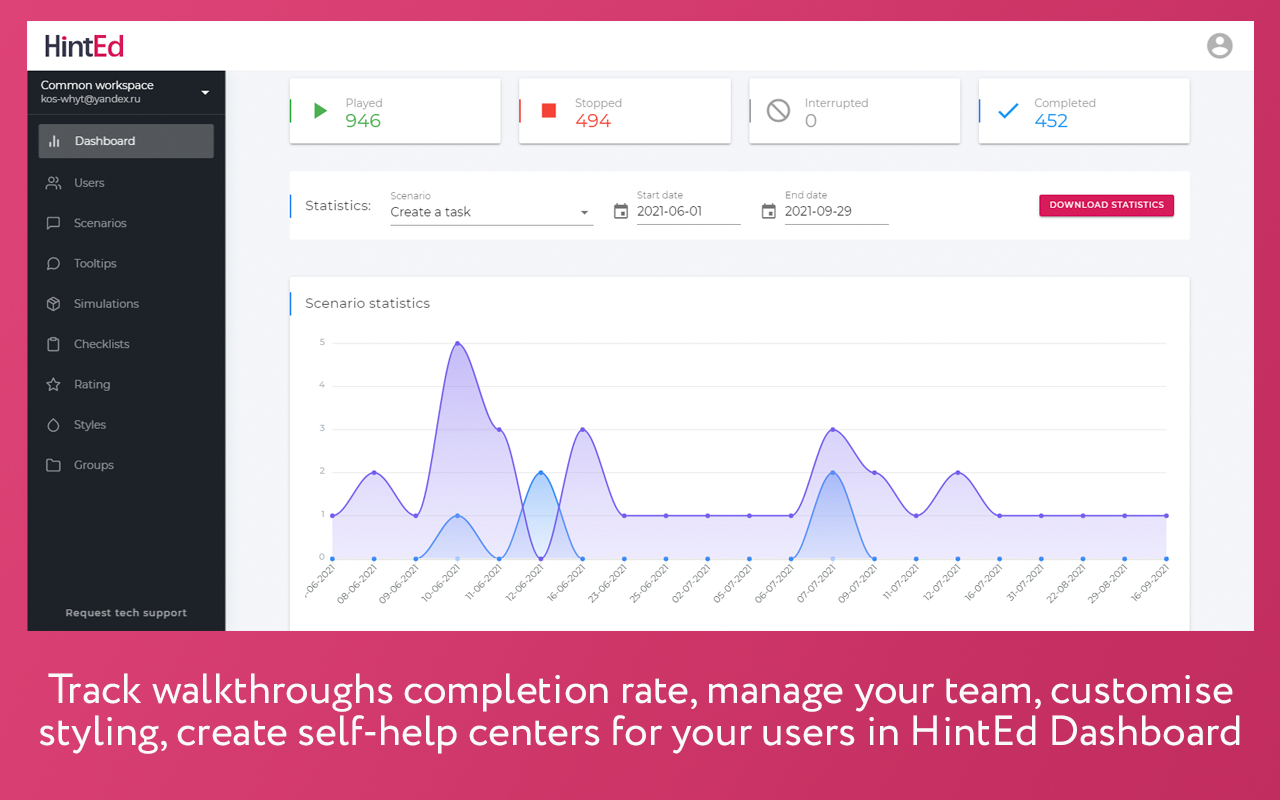Click the Users people icon
1280x800 pixels.
[54, 183]
